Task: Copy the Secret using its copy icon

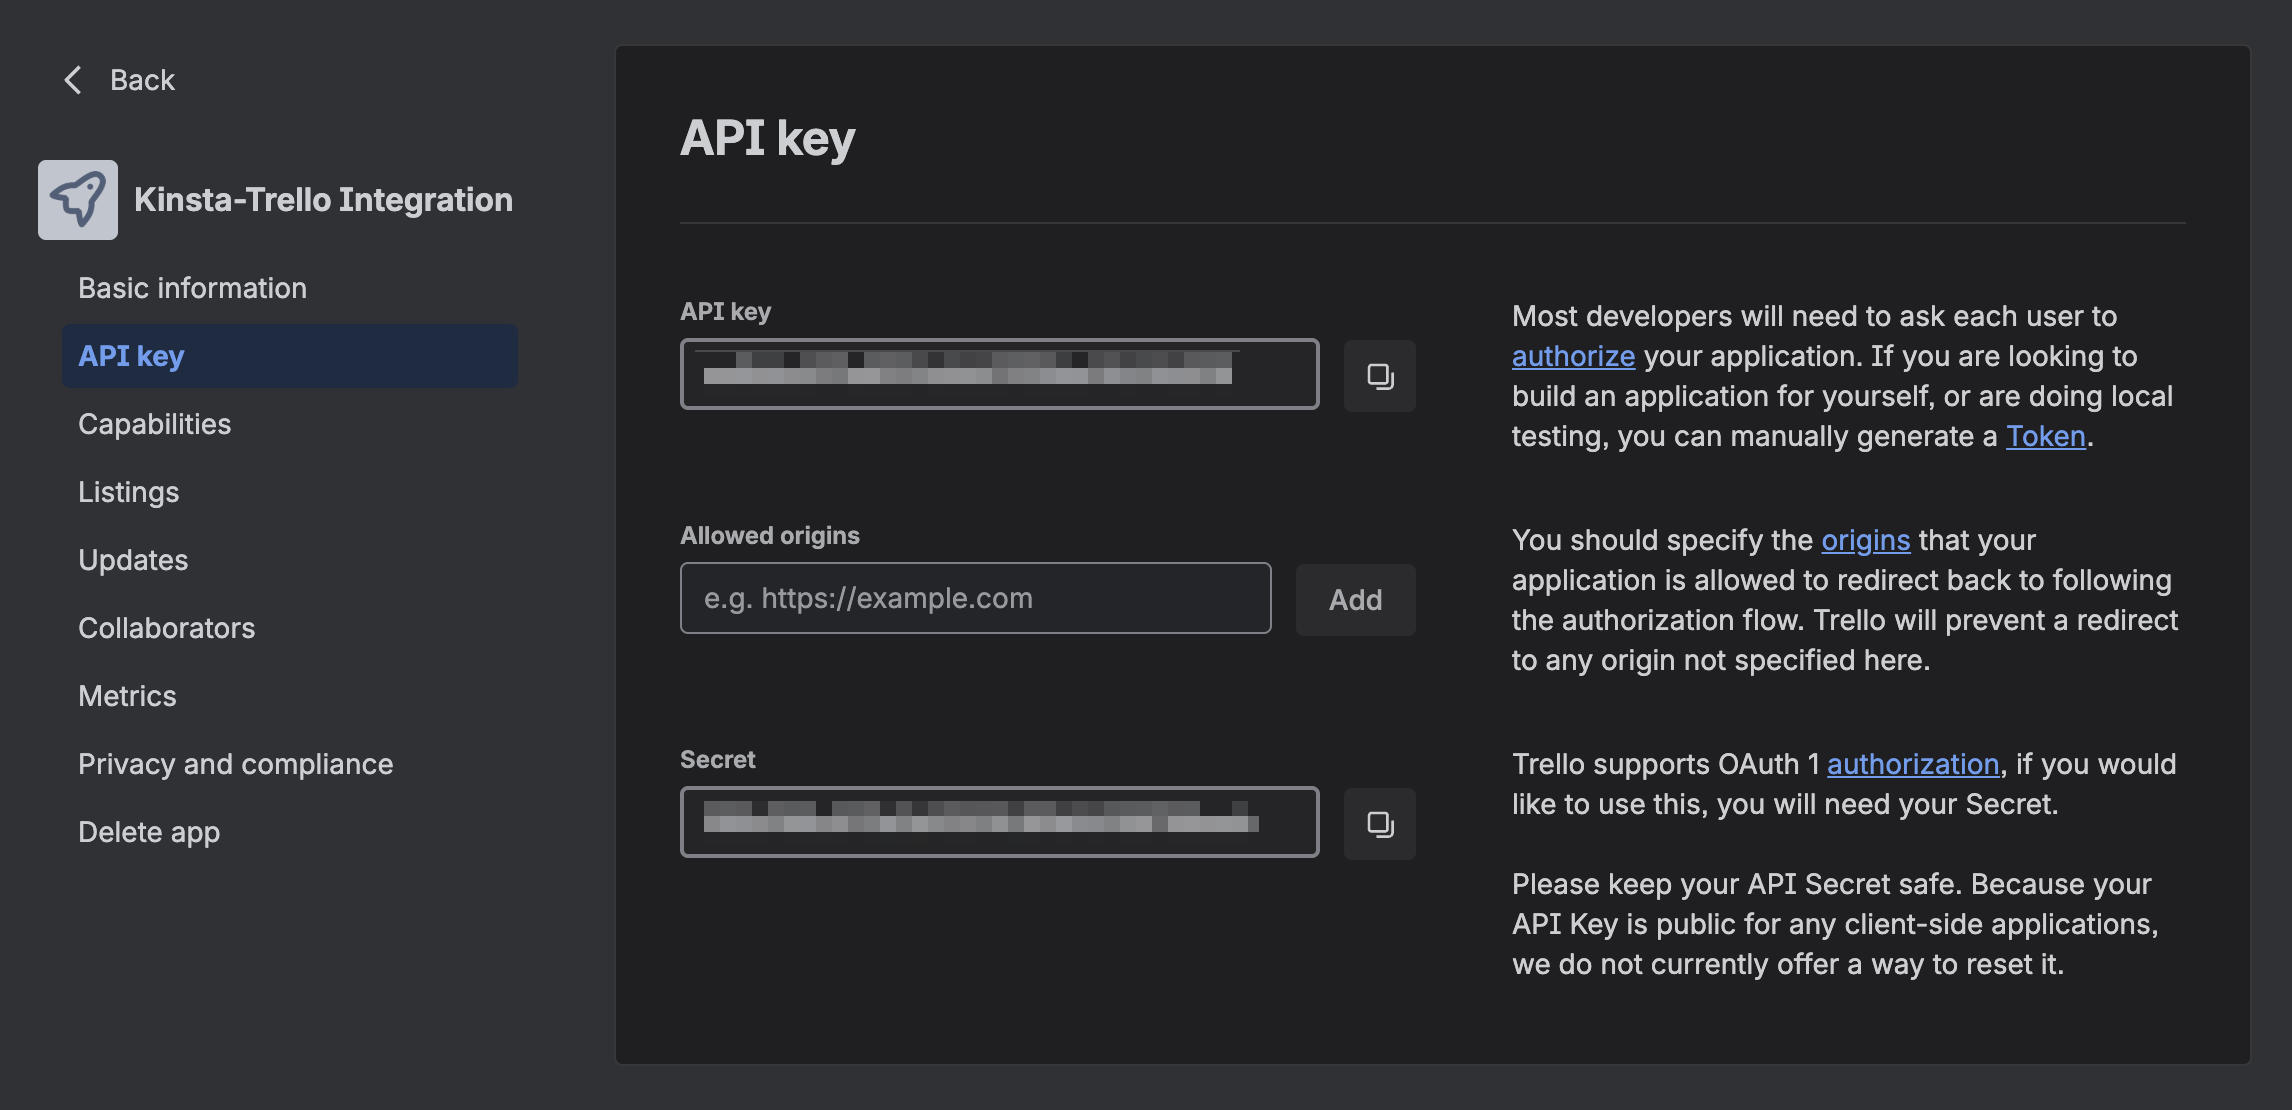Action: tap(1380, 824)
